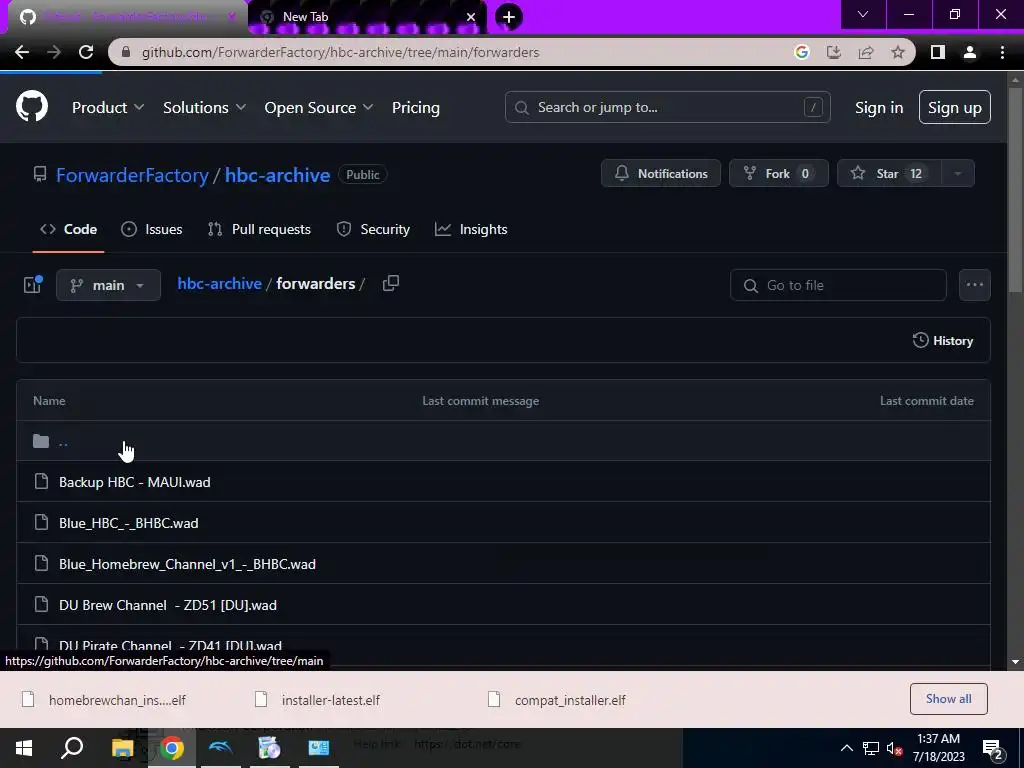Open the ForwarderFactory owner link

(x=132, y=175)
